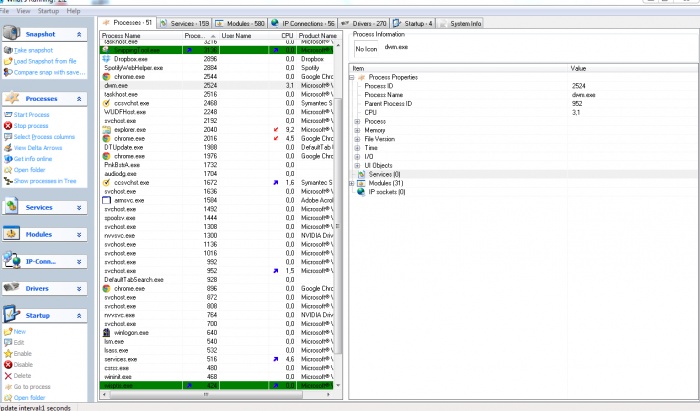Click the Take snapshot link
The width and height of the screenshot is (700, 411).
pyautogui.click(x=33, y=50)
